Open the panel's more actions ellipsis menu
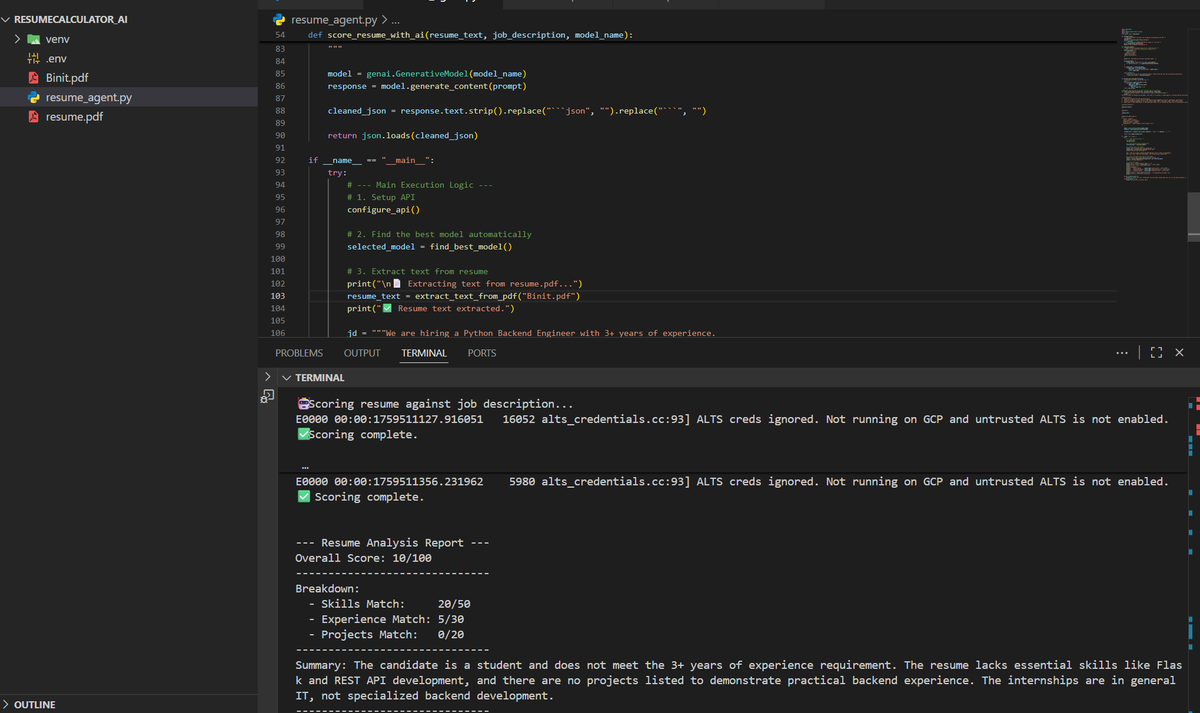 coord(1124,353)
